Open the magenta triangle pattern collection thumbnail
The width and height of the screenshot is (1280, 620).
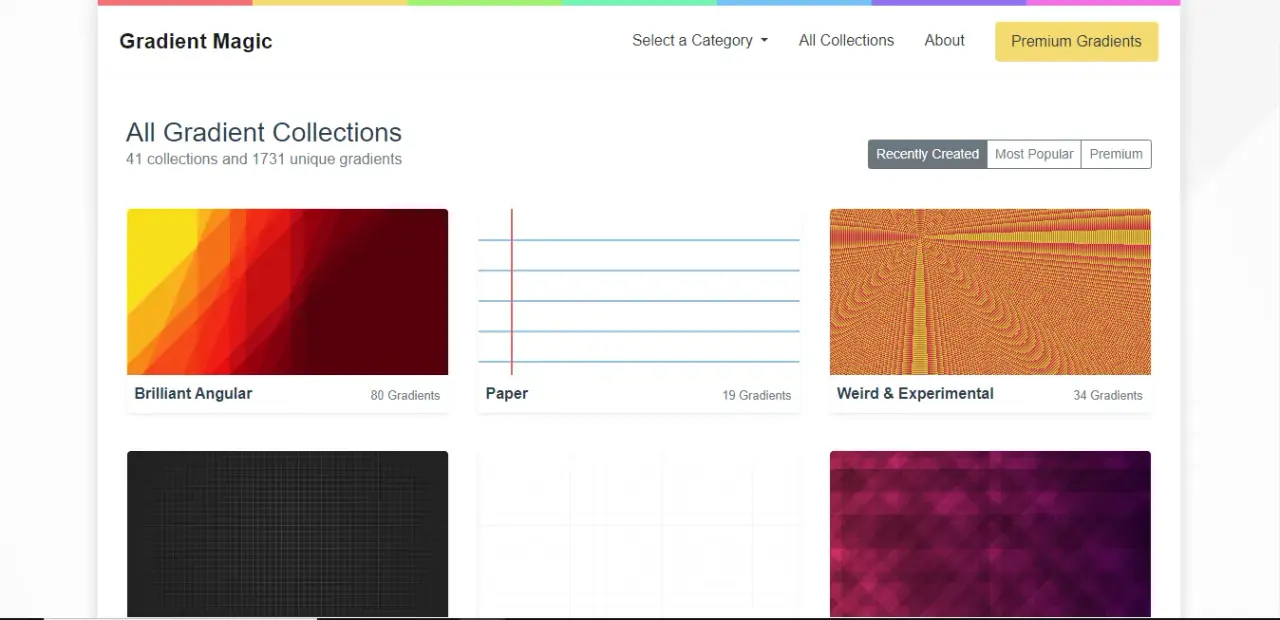pos(990,534)
